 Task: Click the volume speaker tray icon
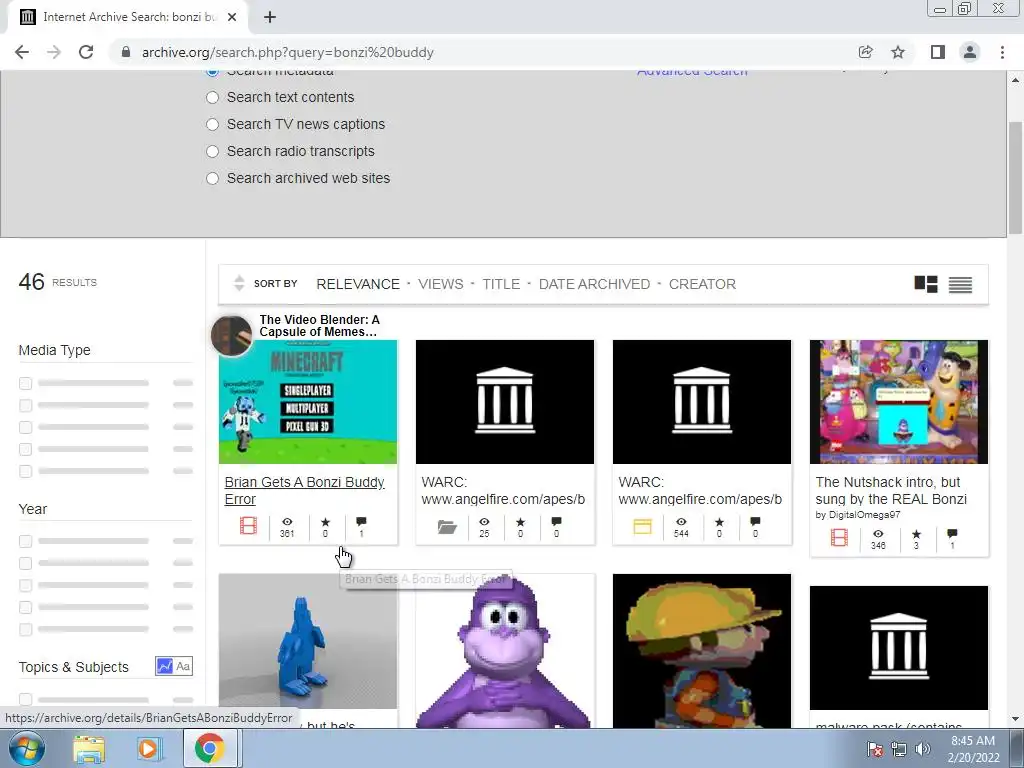[x=922, y=749]
